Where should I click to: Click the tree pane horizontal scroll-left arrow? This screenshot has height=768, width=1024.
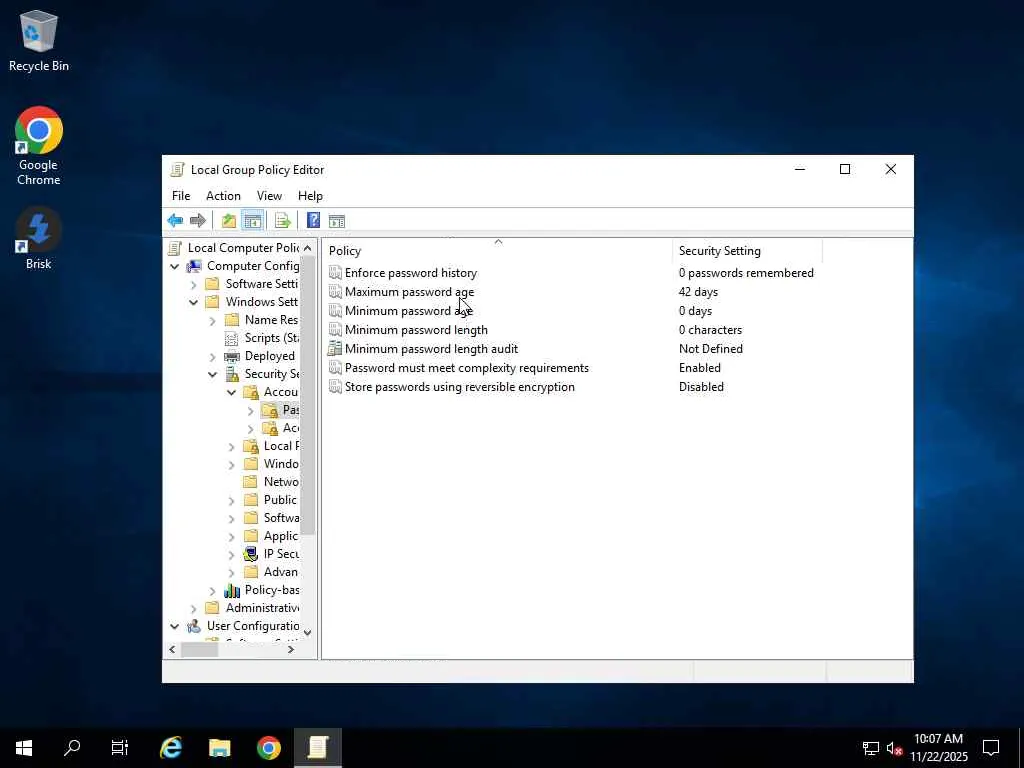pyautogui.click(x=172, y=649)
